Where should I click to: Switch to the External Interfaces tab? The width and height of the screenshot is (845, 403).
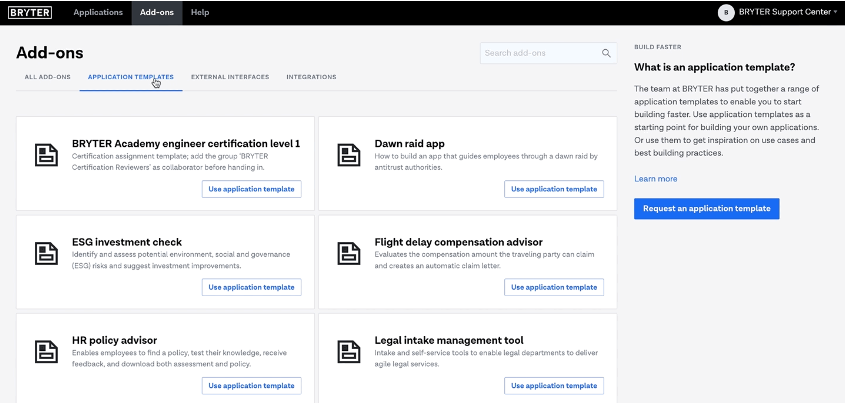click(230, 77)
